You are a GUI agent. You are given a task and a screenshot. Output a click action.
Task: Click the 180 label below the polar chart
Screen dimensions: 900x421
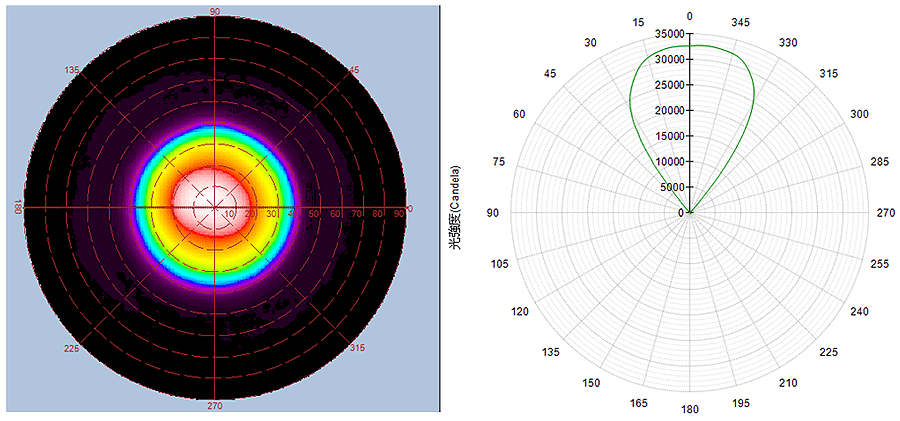click(x=689, y=410)
